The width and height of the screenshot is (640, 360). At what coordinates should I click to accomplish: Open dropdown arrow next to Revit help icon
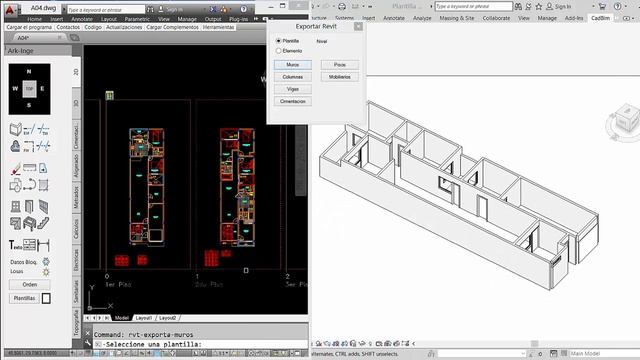click(625, 7)
